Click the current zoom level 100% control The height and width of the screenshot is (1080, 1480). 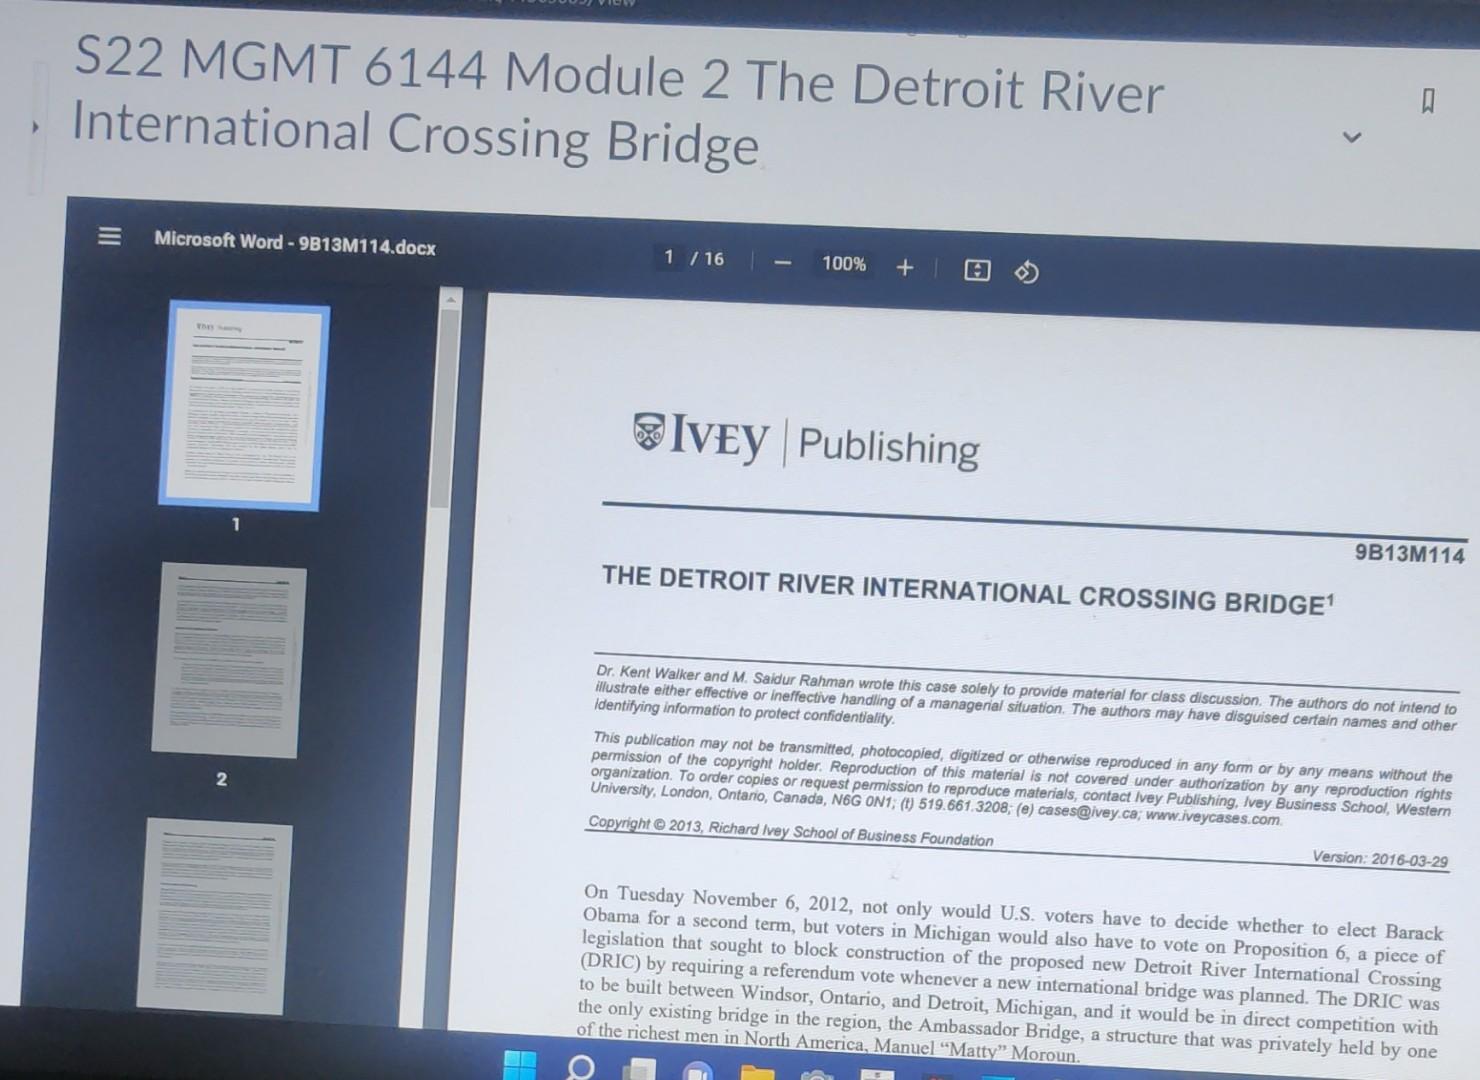(x=843, y=264)
